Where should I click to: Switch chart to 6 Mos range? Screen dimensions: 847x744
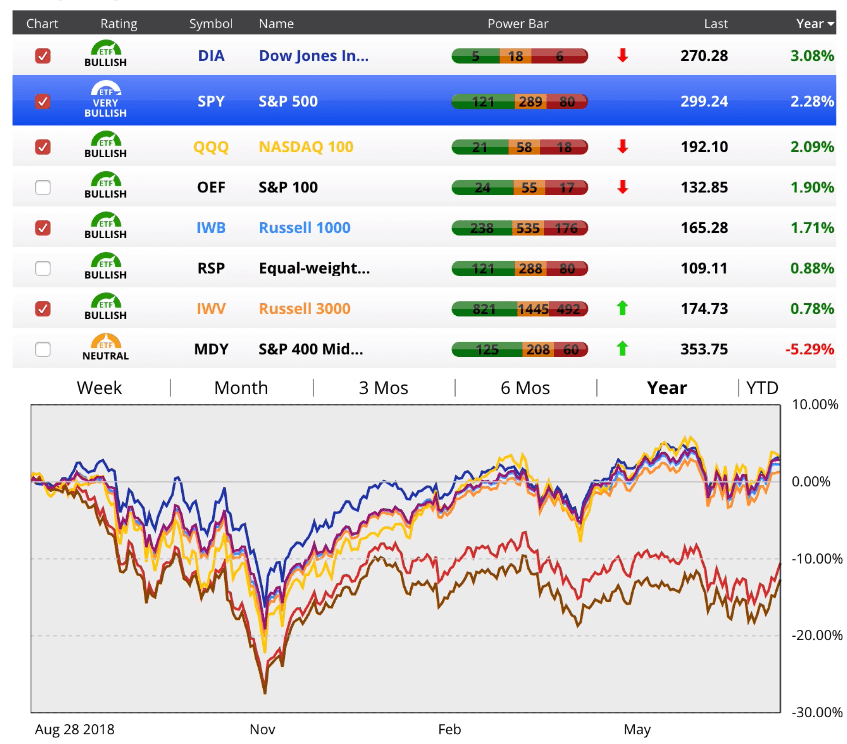point(525,388)
